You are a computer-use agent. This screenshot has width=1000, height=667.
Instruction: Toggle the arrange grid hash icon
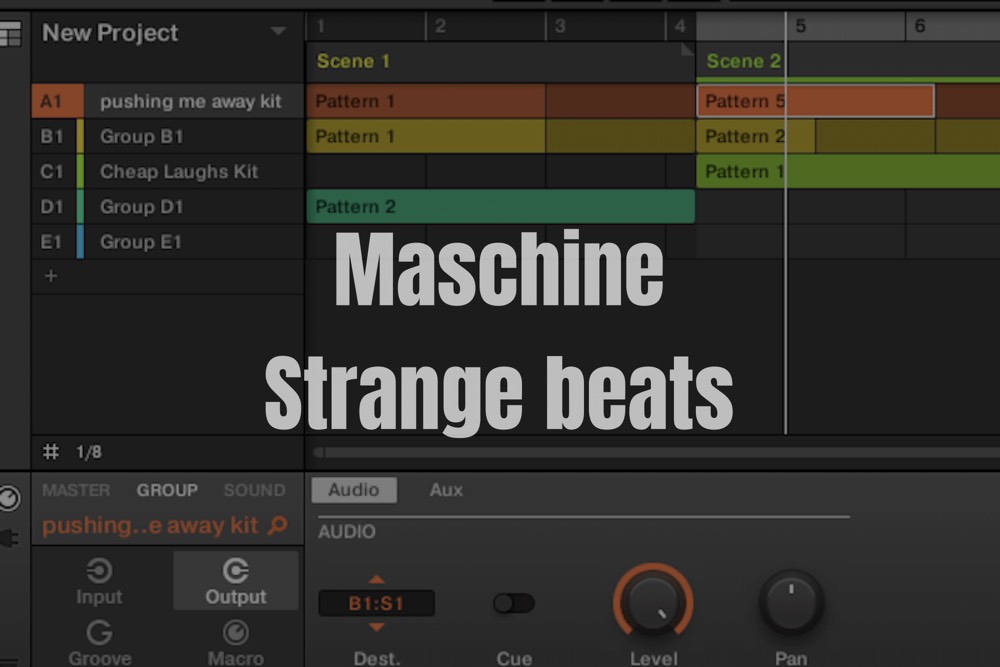(51, 452)
